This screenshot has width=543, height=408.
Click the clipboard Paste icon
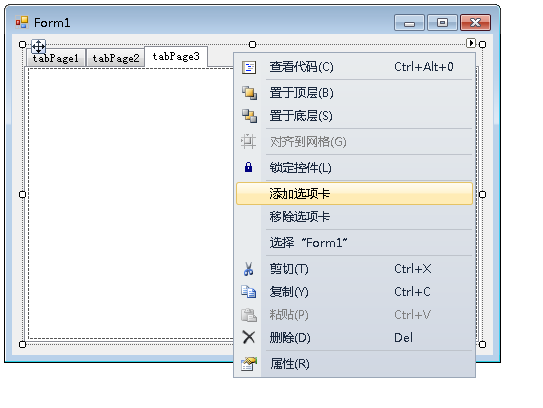[249, 315]
